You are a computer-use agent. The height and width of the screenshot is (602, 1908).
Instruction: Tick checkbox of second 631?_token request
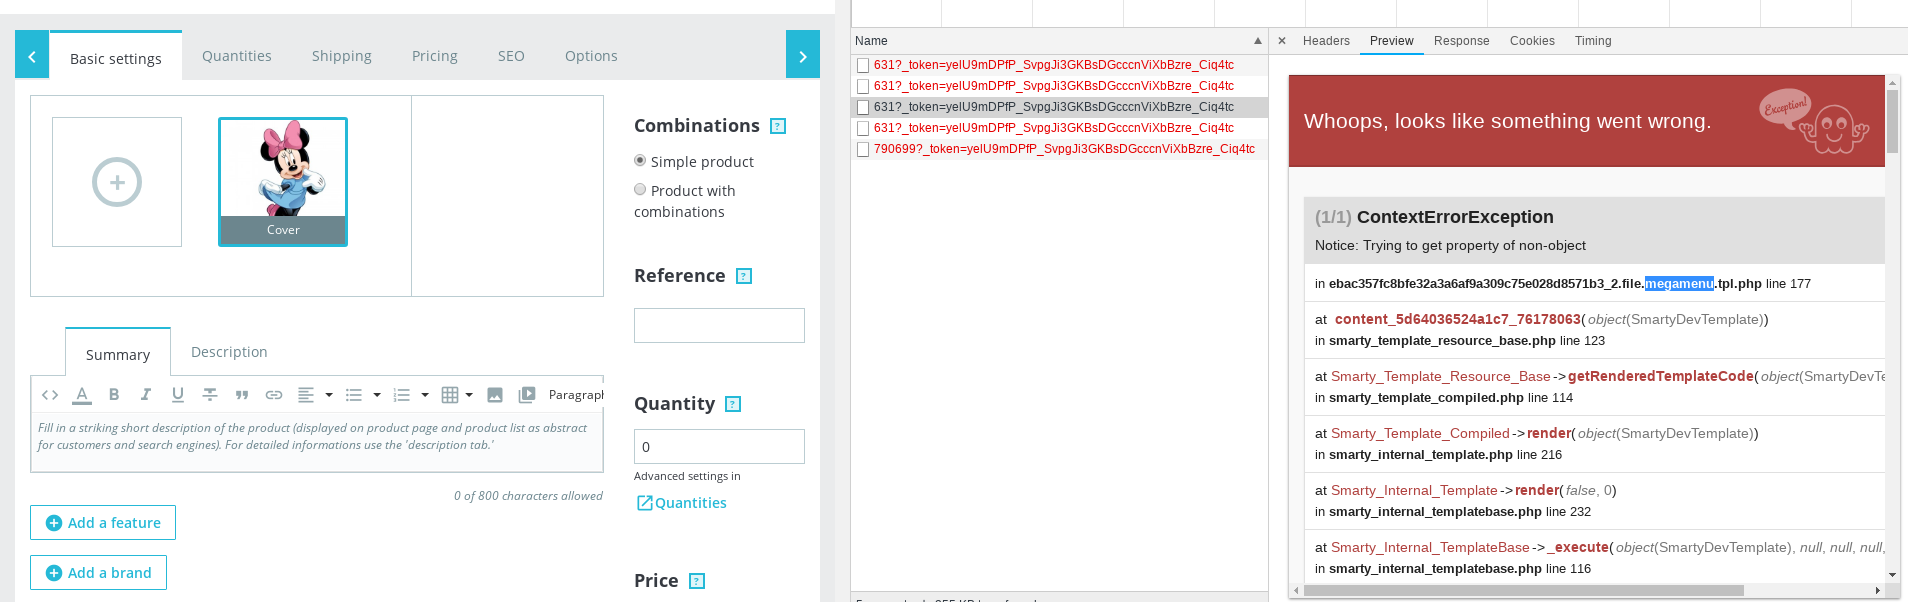pyautogui.click(x=863, y=86)
